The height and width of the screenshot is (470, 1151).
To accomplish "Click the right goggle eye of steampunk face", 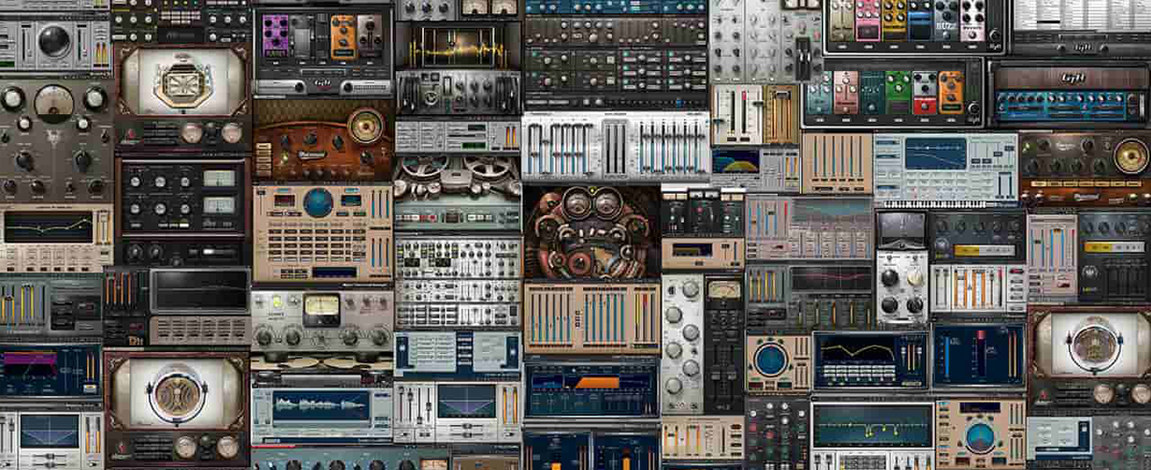I will point(608,203).
